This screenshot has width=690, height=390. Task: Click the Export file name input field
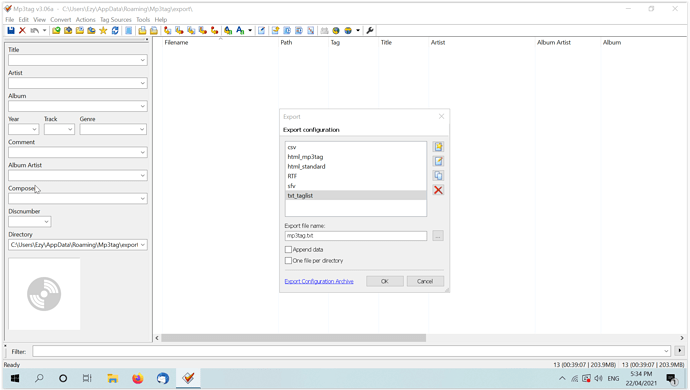click(x=356, y=236)
